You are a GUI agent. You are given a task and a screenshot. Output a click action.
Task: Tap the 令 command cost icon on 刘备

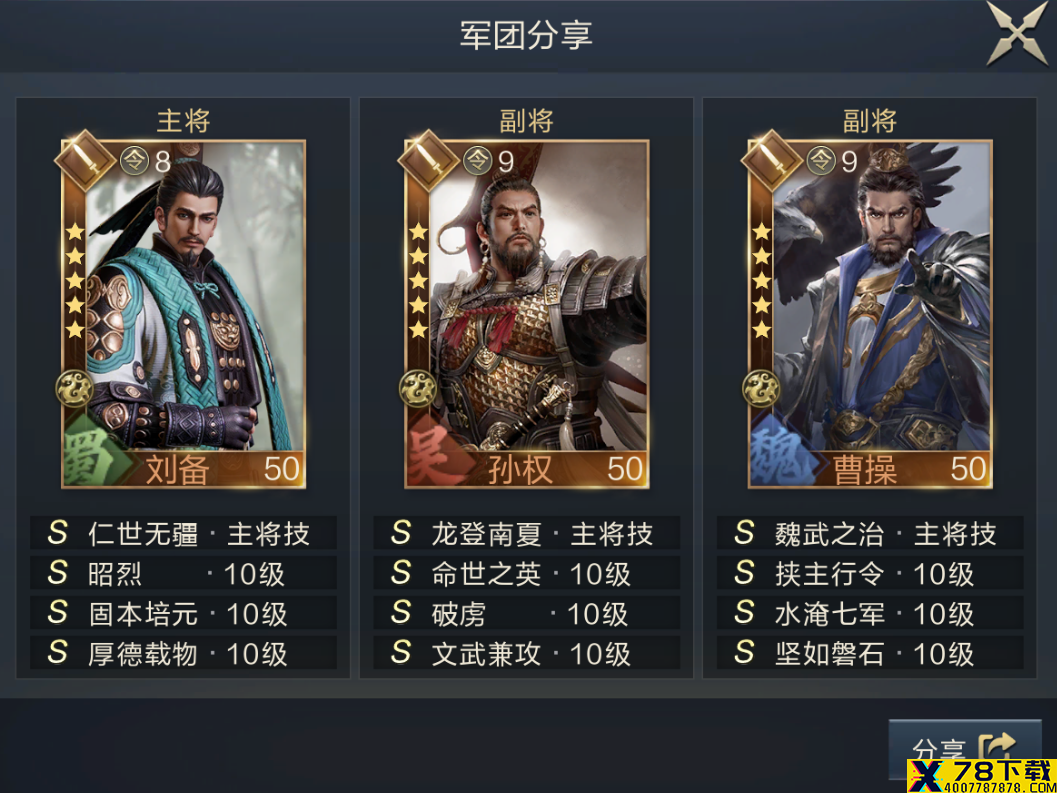click(x=134, y=160)
